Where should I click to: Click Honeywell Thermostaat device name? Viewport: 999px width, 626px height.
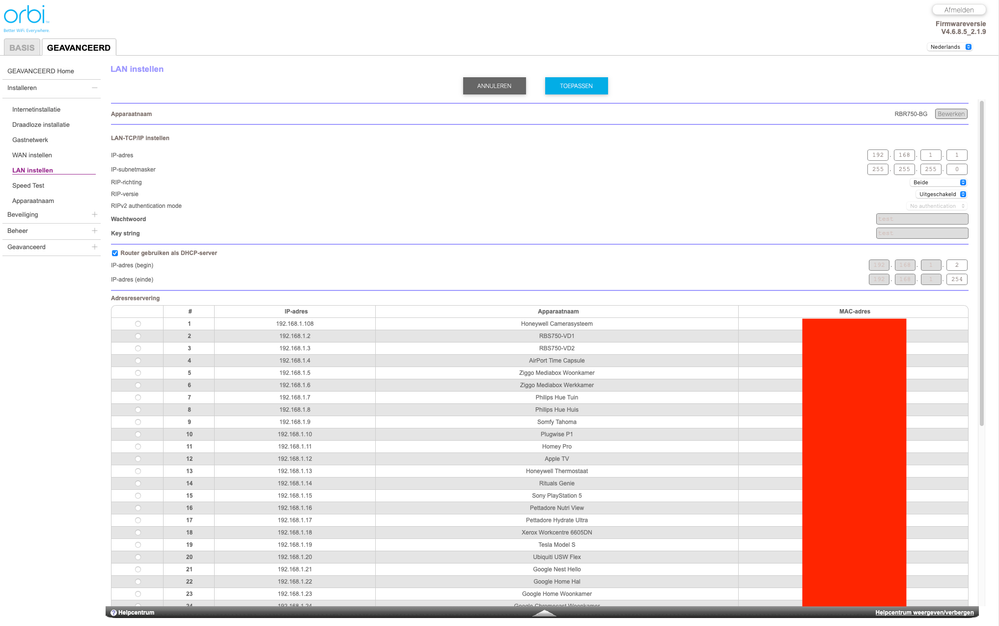557,471
